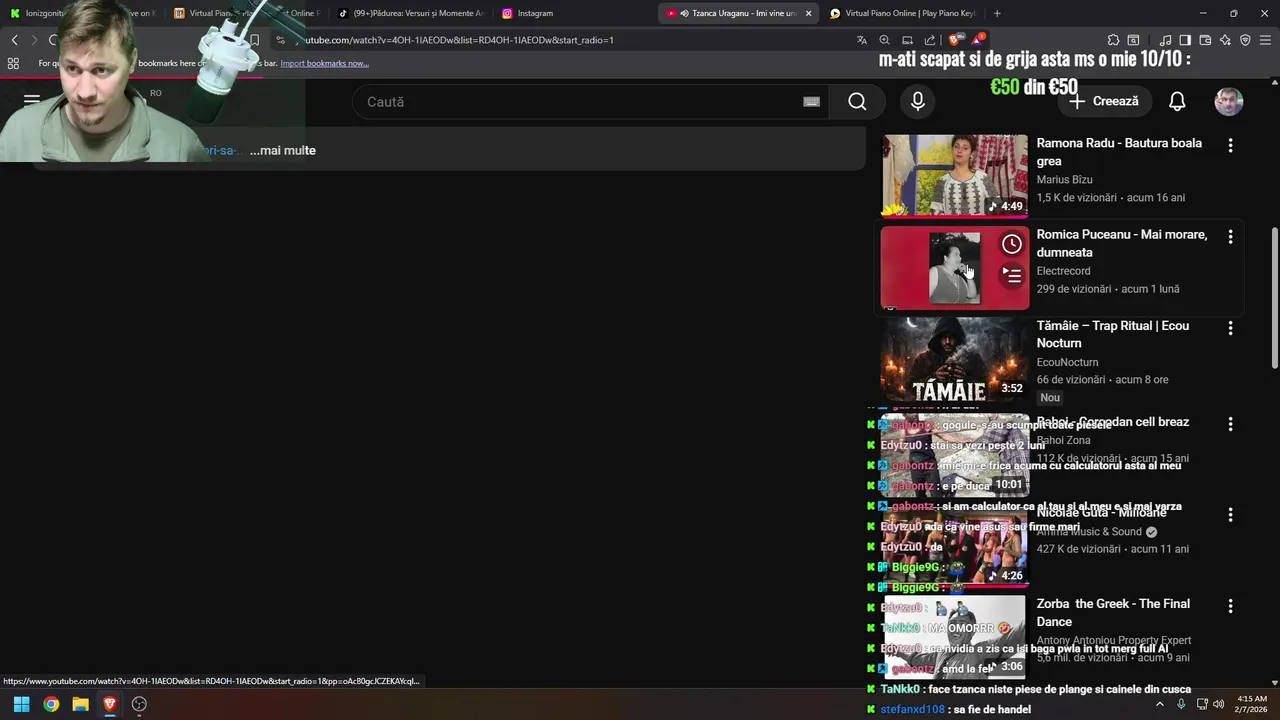
Task: Show hidden system tray icons
Action: pyautogui.click(x=1160, y=704)
